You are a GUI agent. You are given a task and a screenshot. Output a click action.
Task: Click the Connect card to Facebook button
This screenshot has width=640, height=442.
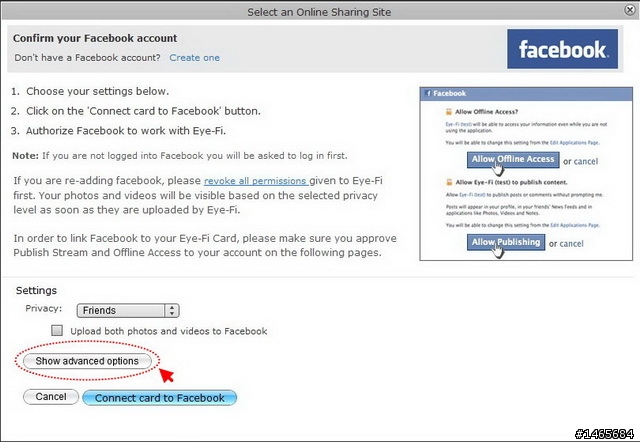(160, 398)
